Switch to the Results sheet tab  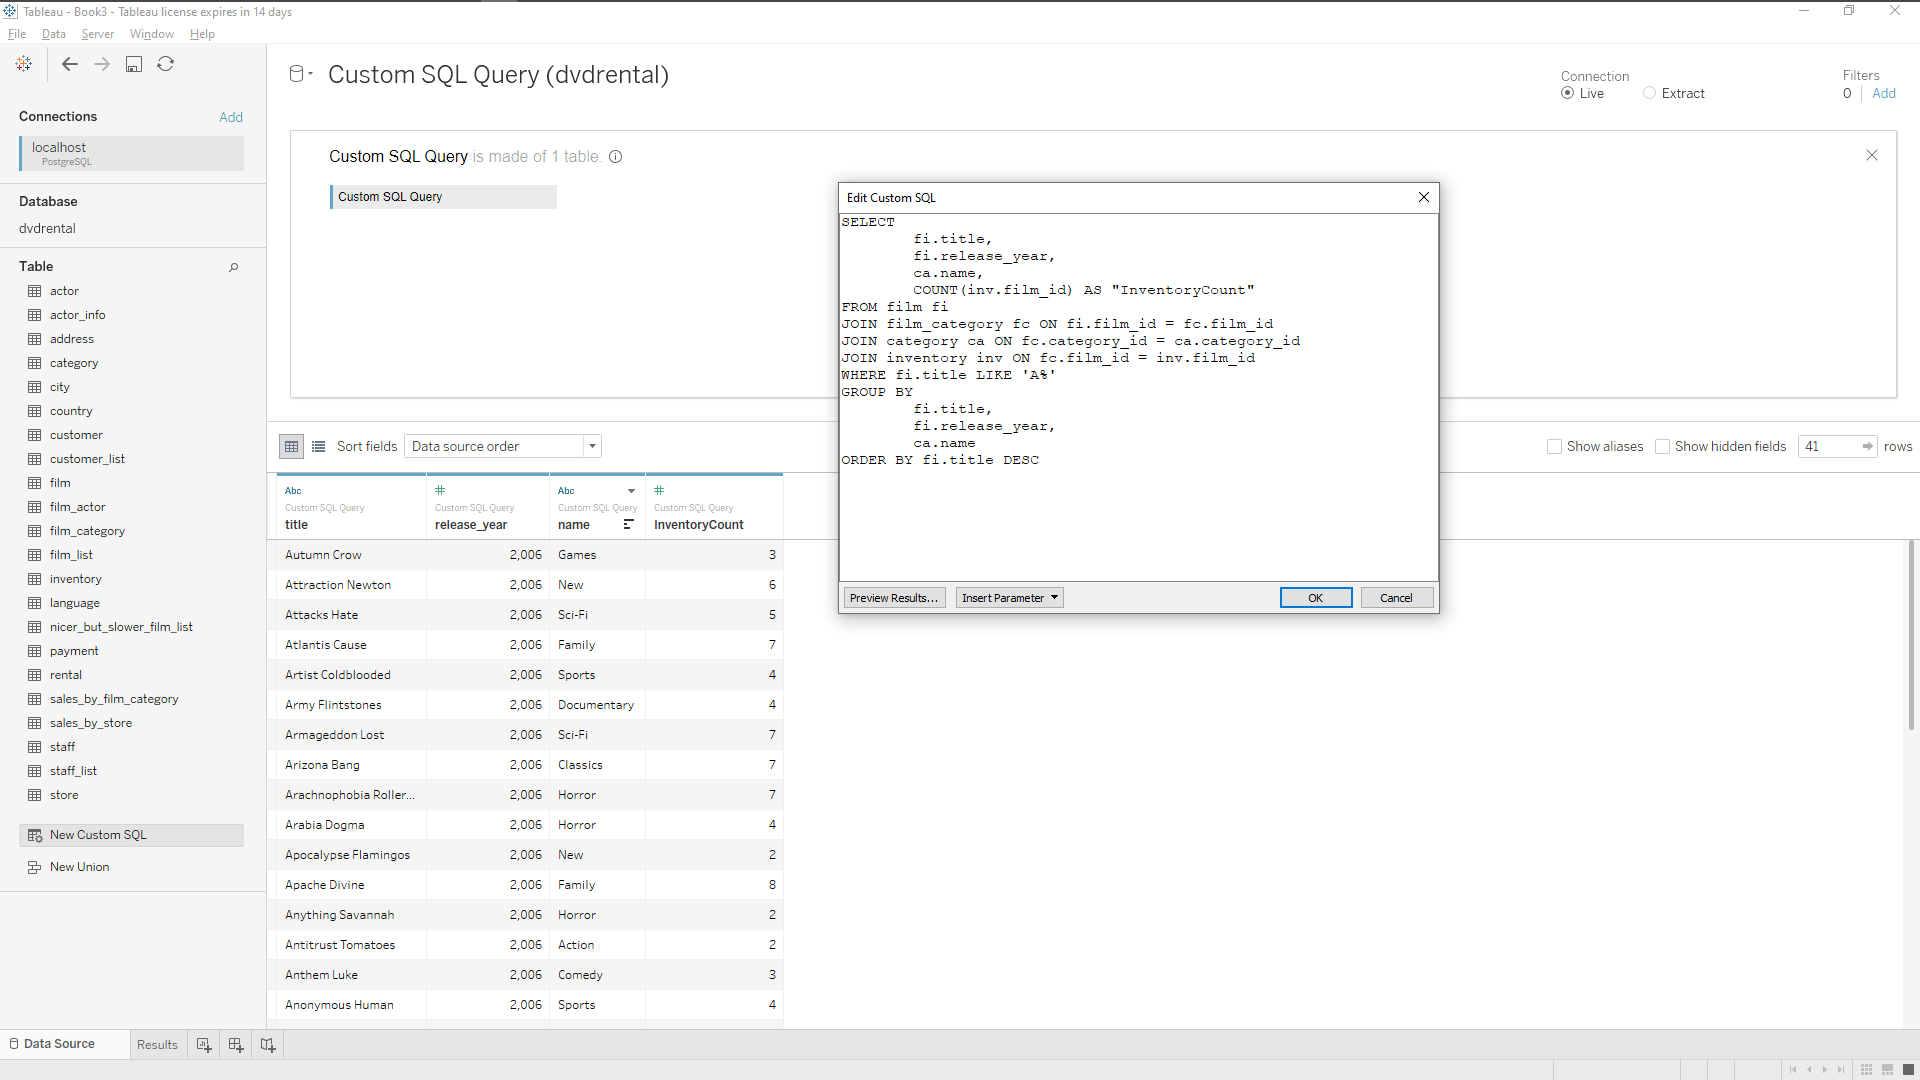(157, 1045)
